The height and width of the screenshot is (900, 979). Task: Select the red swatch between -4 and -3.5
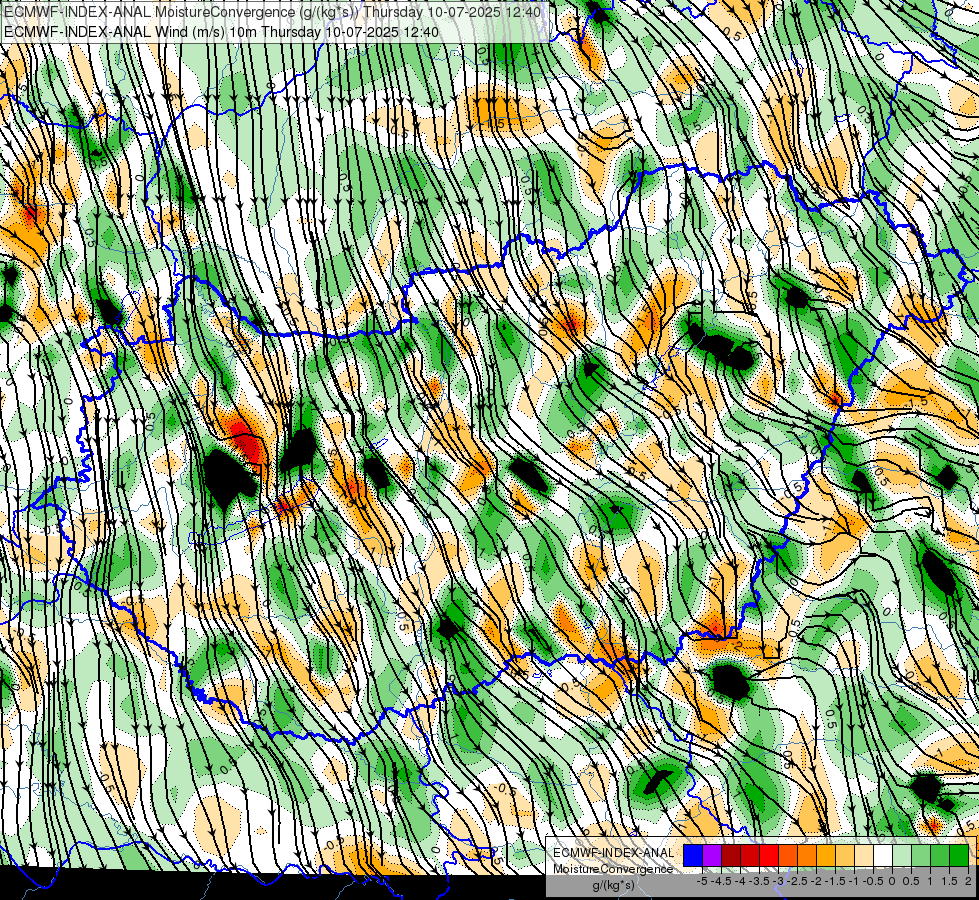pyautogui.click(x=750, y=855)
